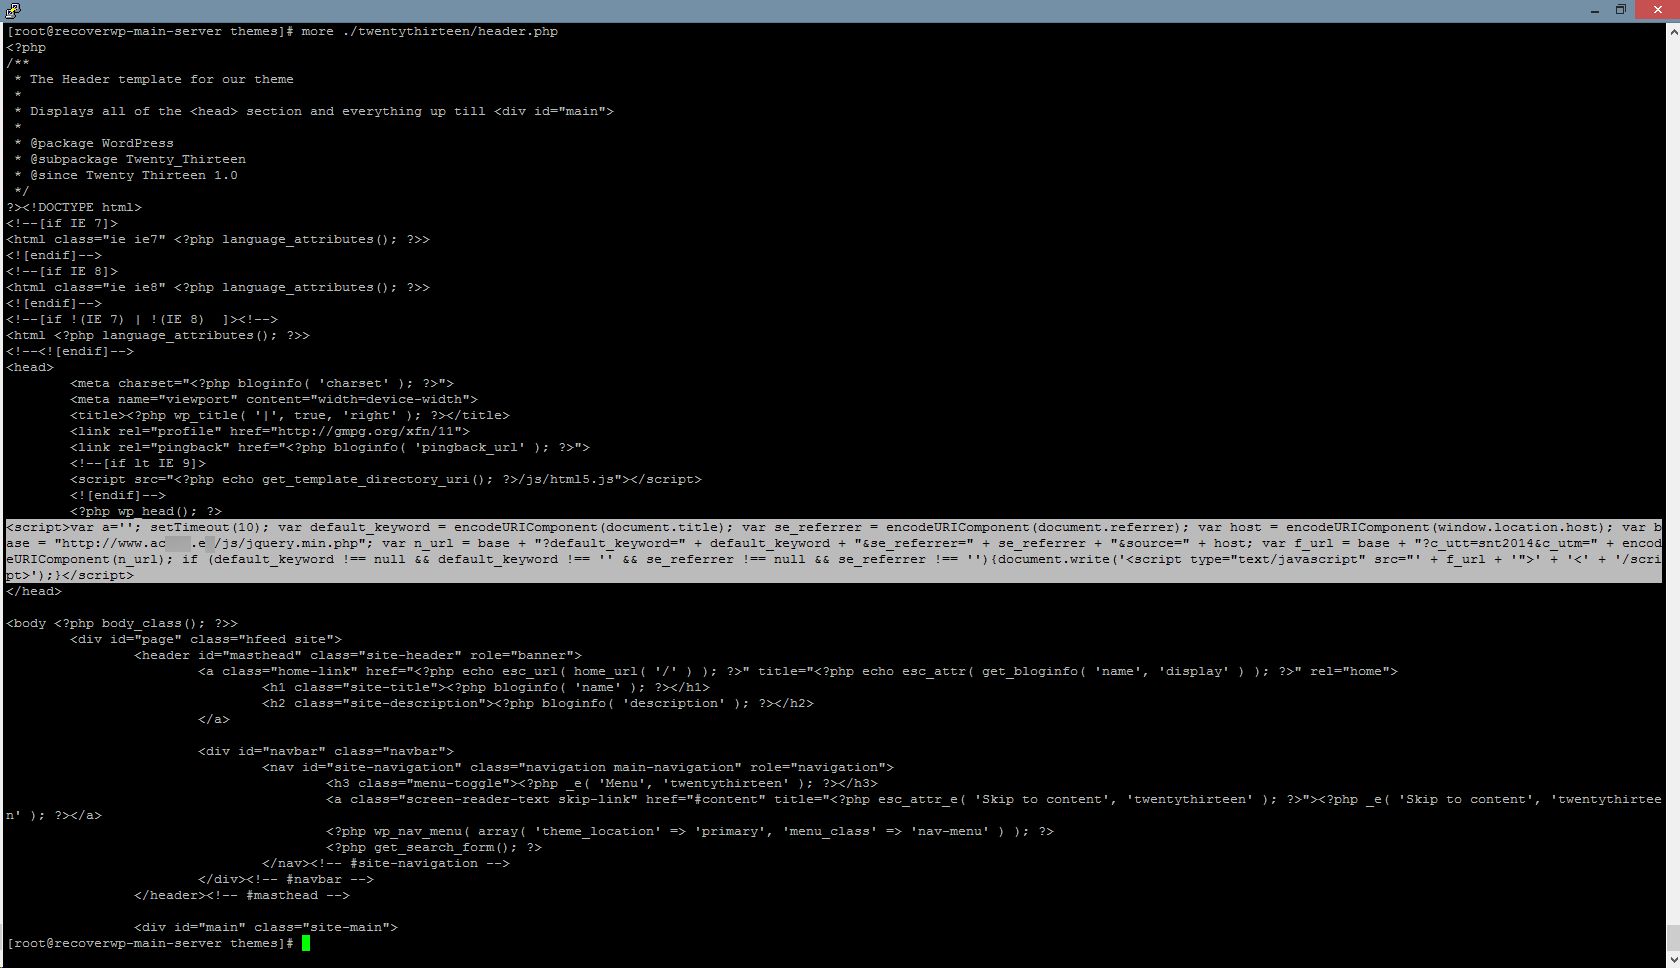Click the '<?php get_search_form(); ?>' line
1680x968 pixels.
click(x=434, y=847)
